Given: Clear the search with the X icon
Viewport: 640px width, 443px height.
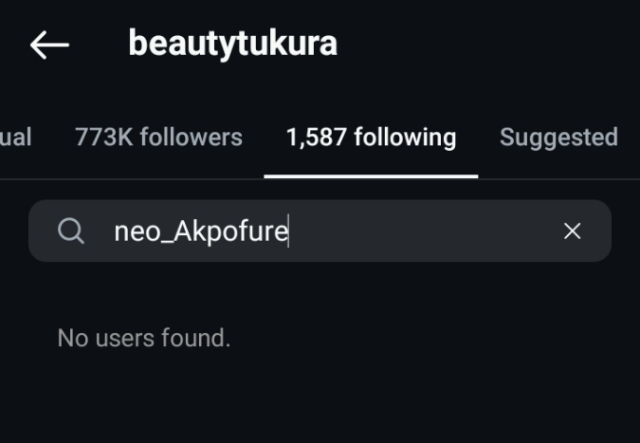Looking at the screenshot, I should coord(572,232).
